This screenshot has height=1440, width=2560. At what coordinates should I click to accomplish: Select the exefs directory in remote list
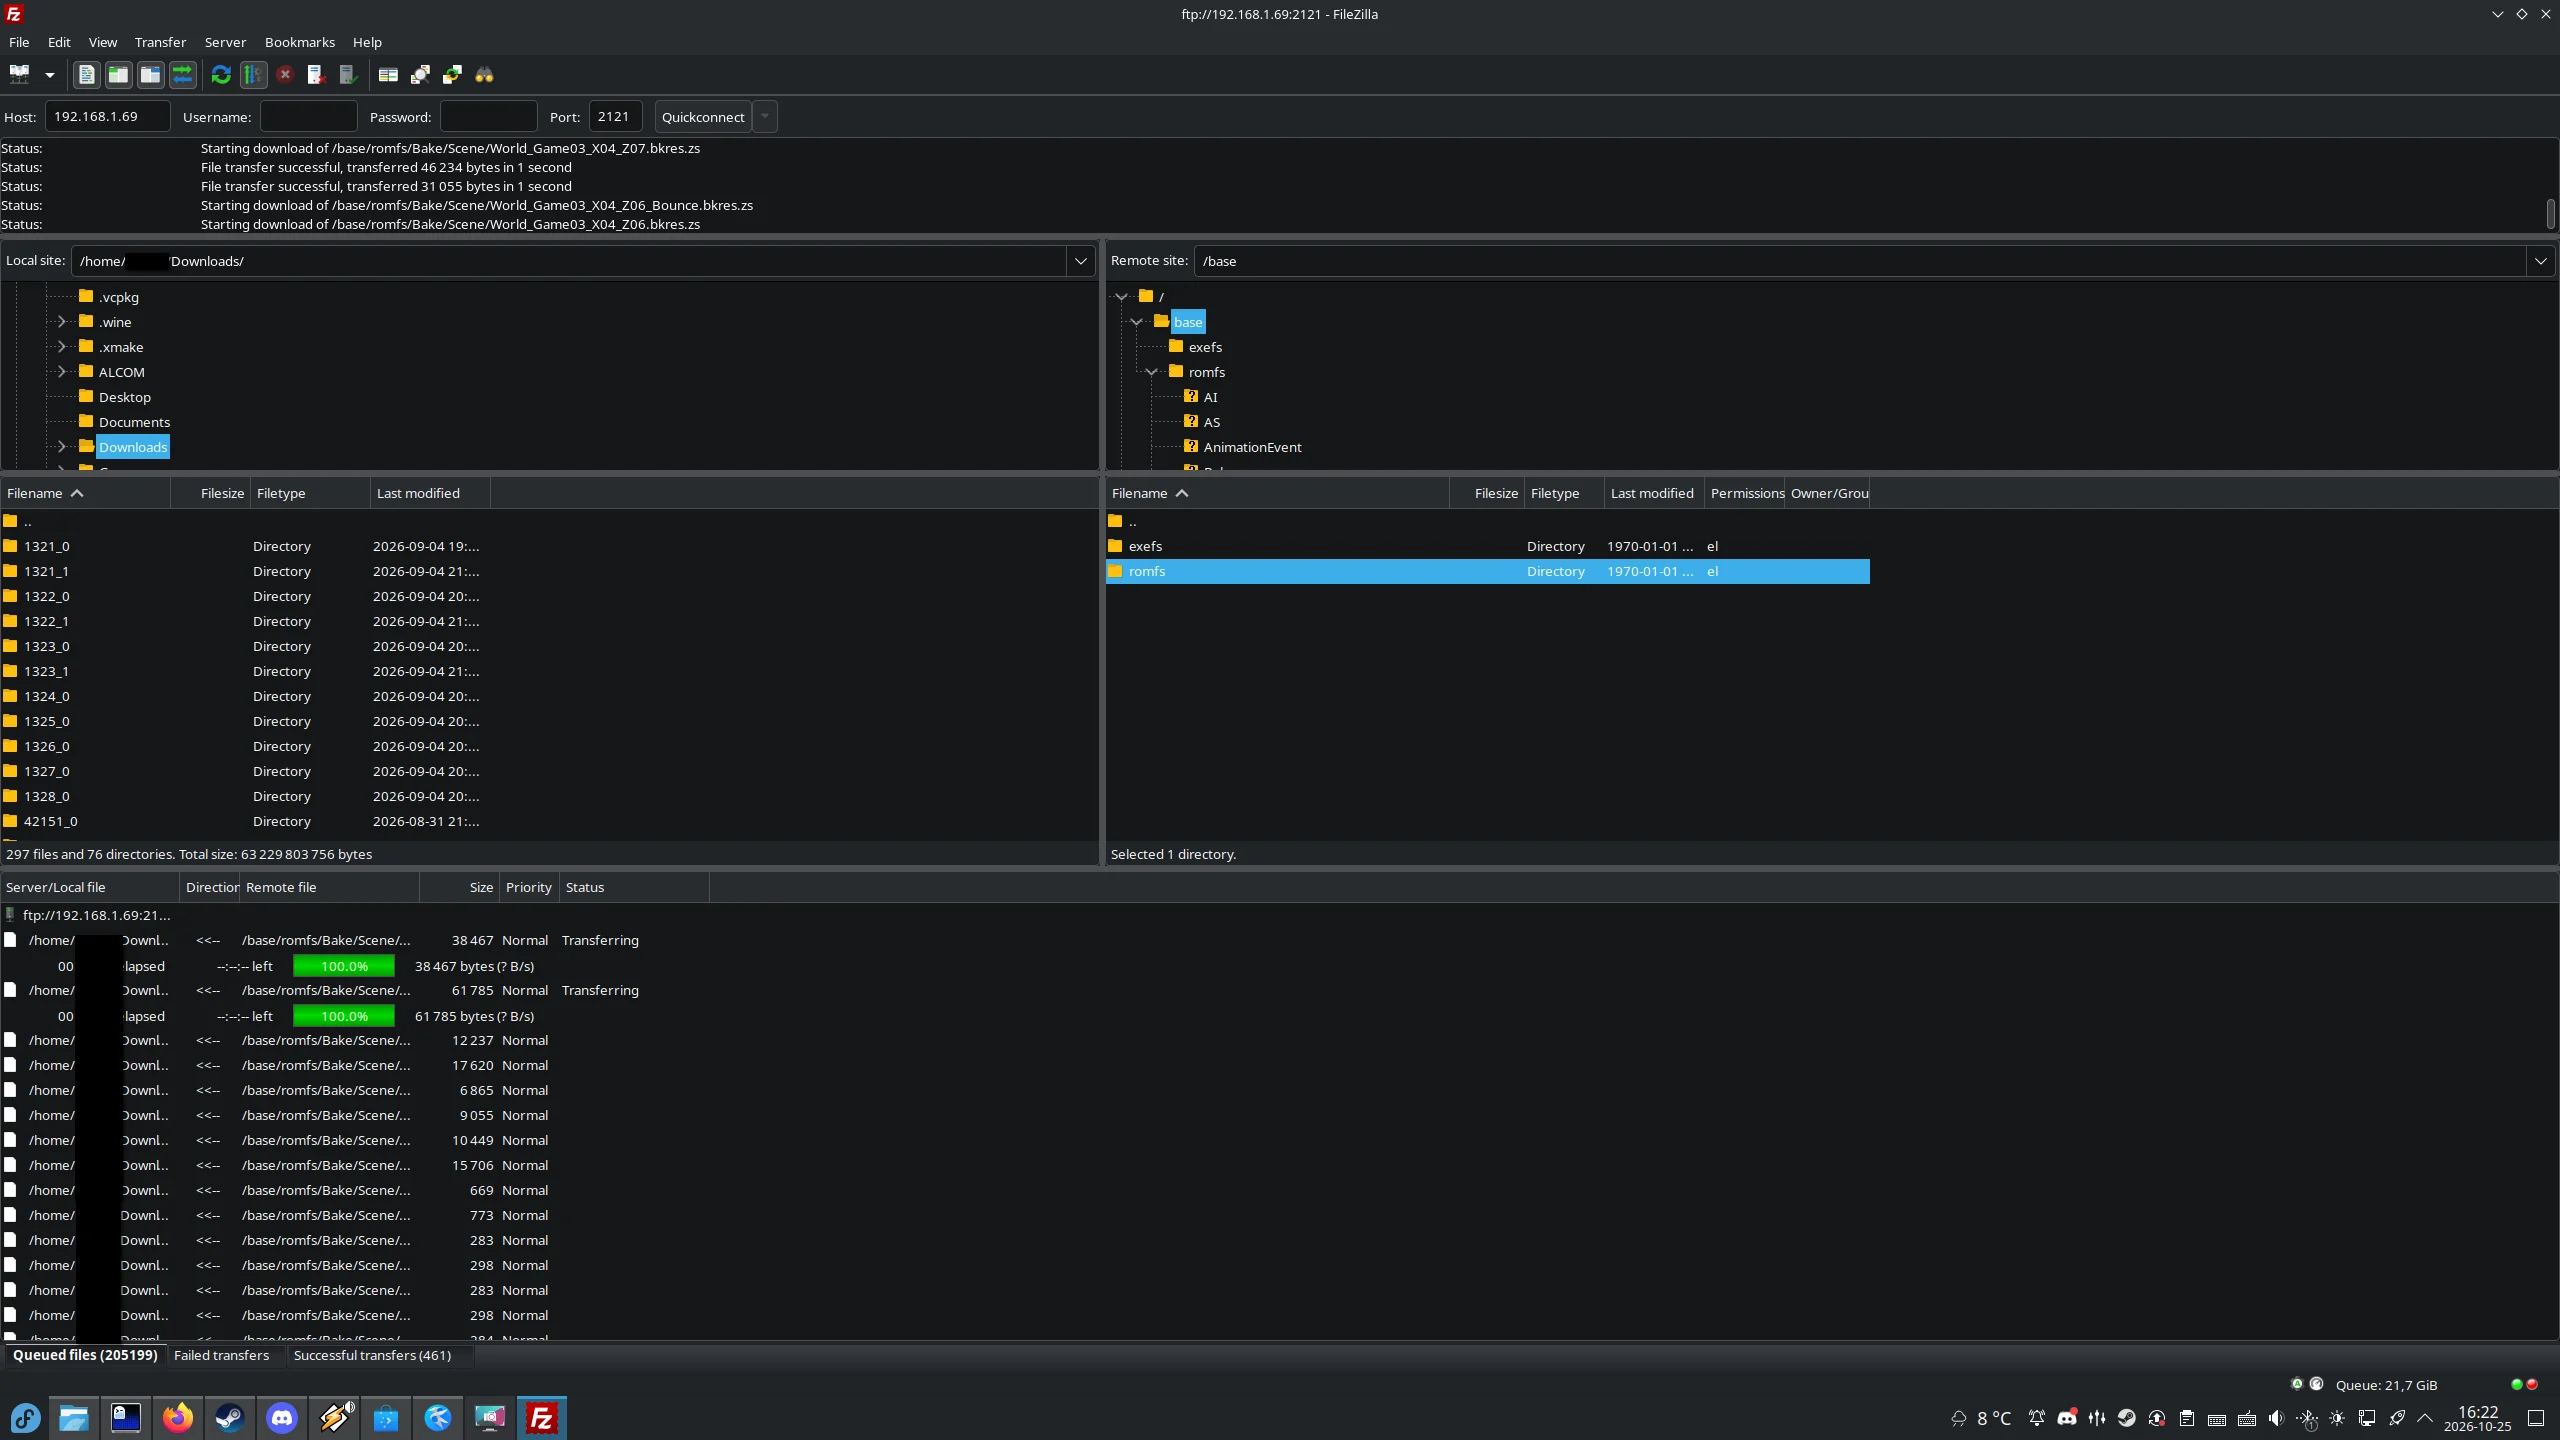1487,546
